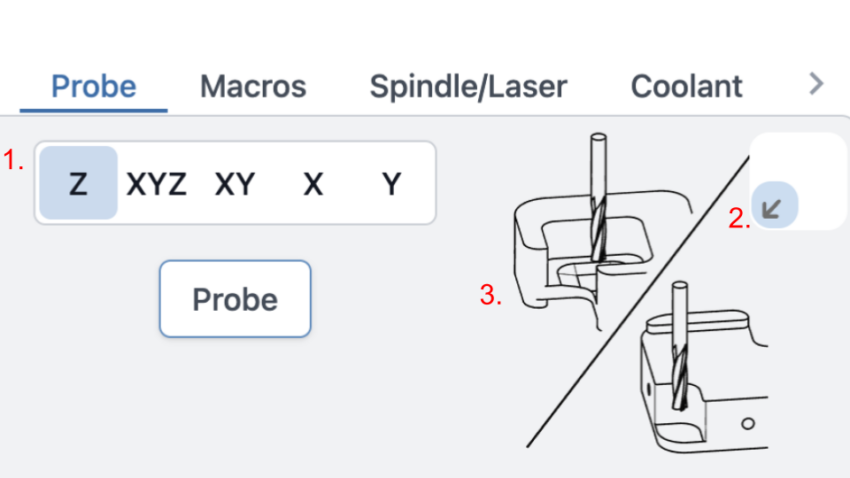Open the Spindle/Laser tab
The height and width of the screenshot is (478, 850).
coord(468,87)
